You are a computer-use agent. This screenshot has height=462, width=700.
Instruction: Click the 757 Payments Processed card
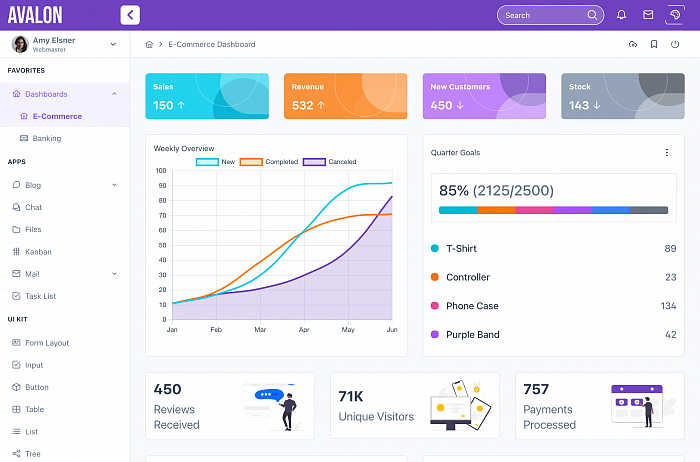(600, 406)
